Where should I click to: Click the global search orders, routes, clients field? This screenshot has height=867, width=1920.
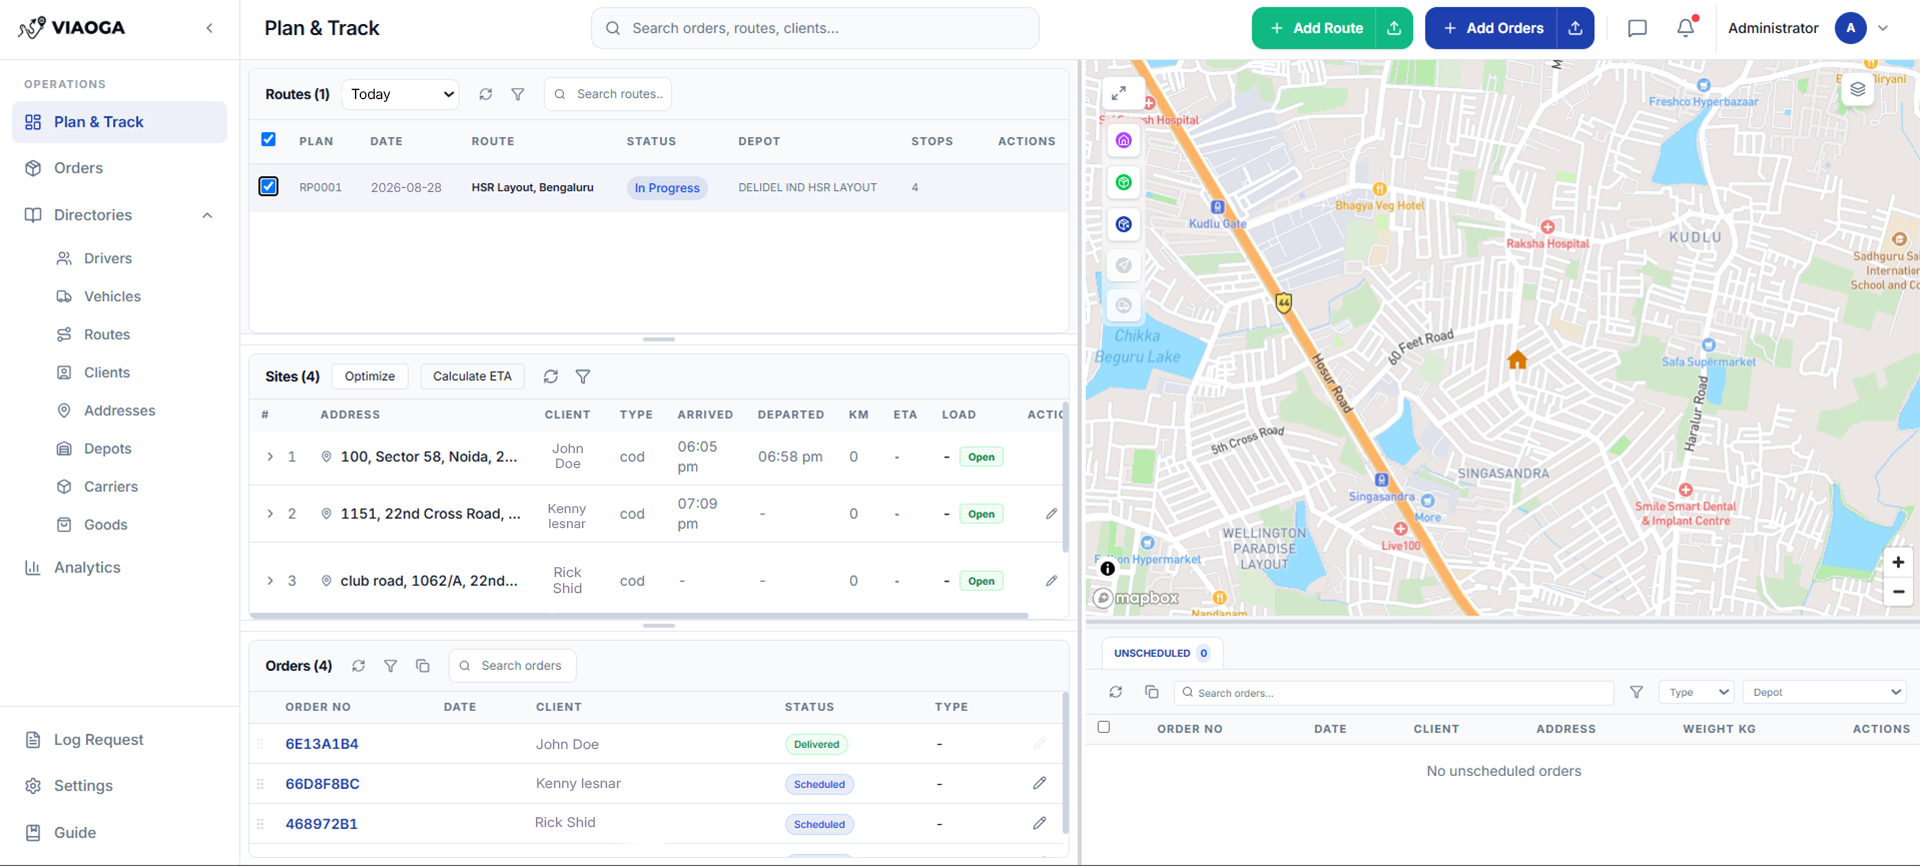[815, 28]
